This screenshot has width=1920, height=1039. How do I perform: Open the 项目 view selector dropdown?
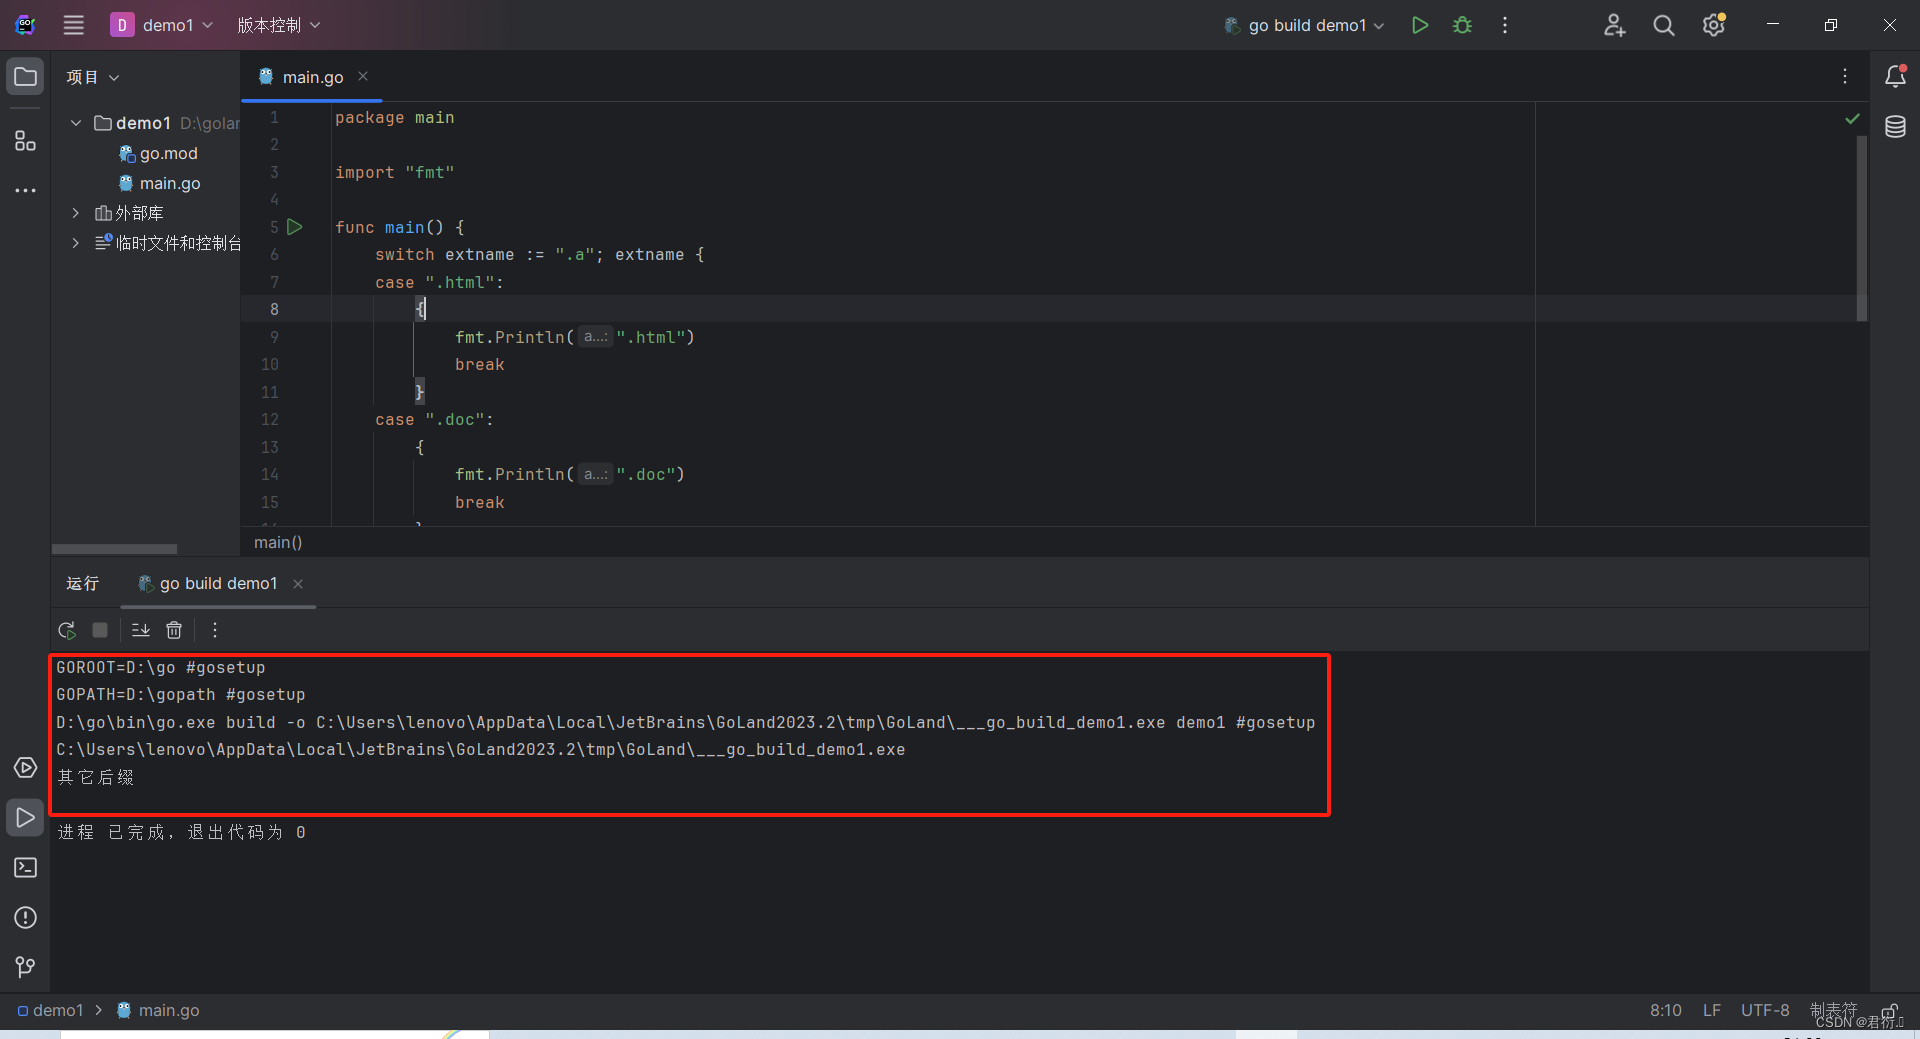93,77
